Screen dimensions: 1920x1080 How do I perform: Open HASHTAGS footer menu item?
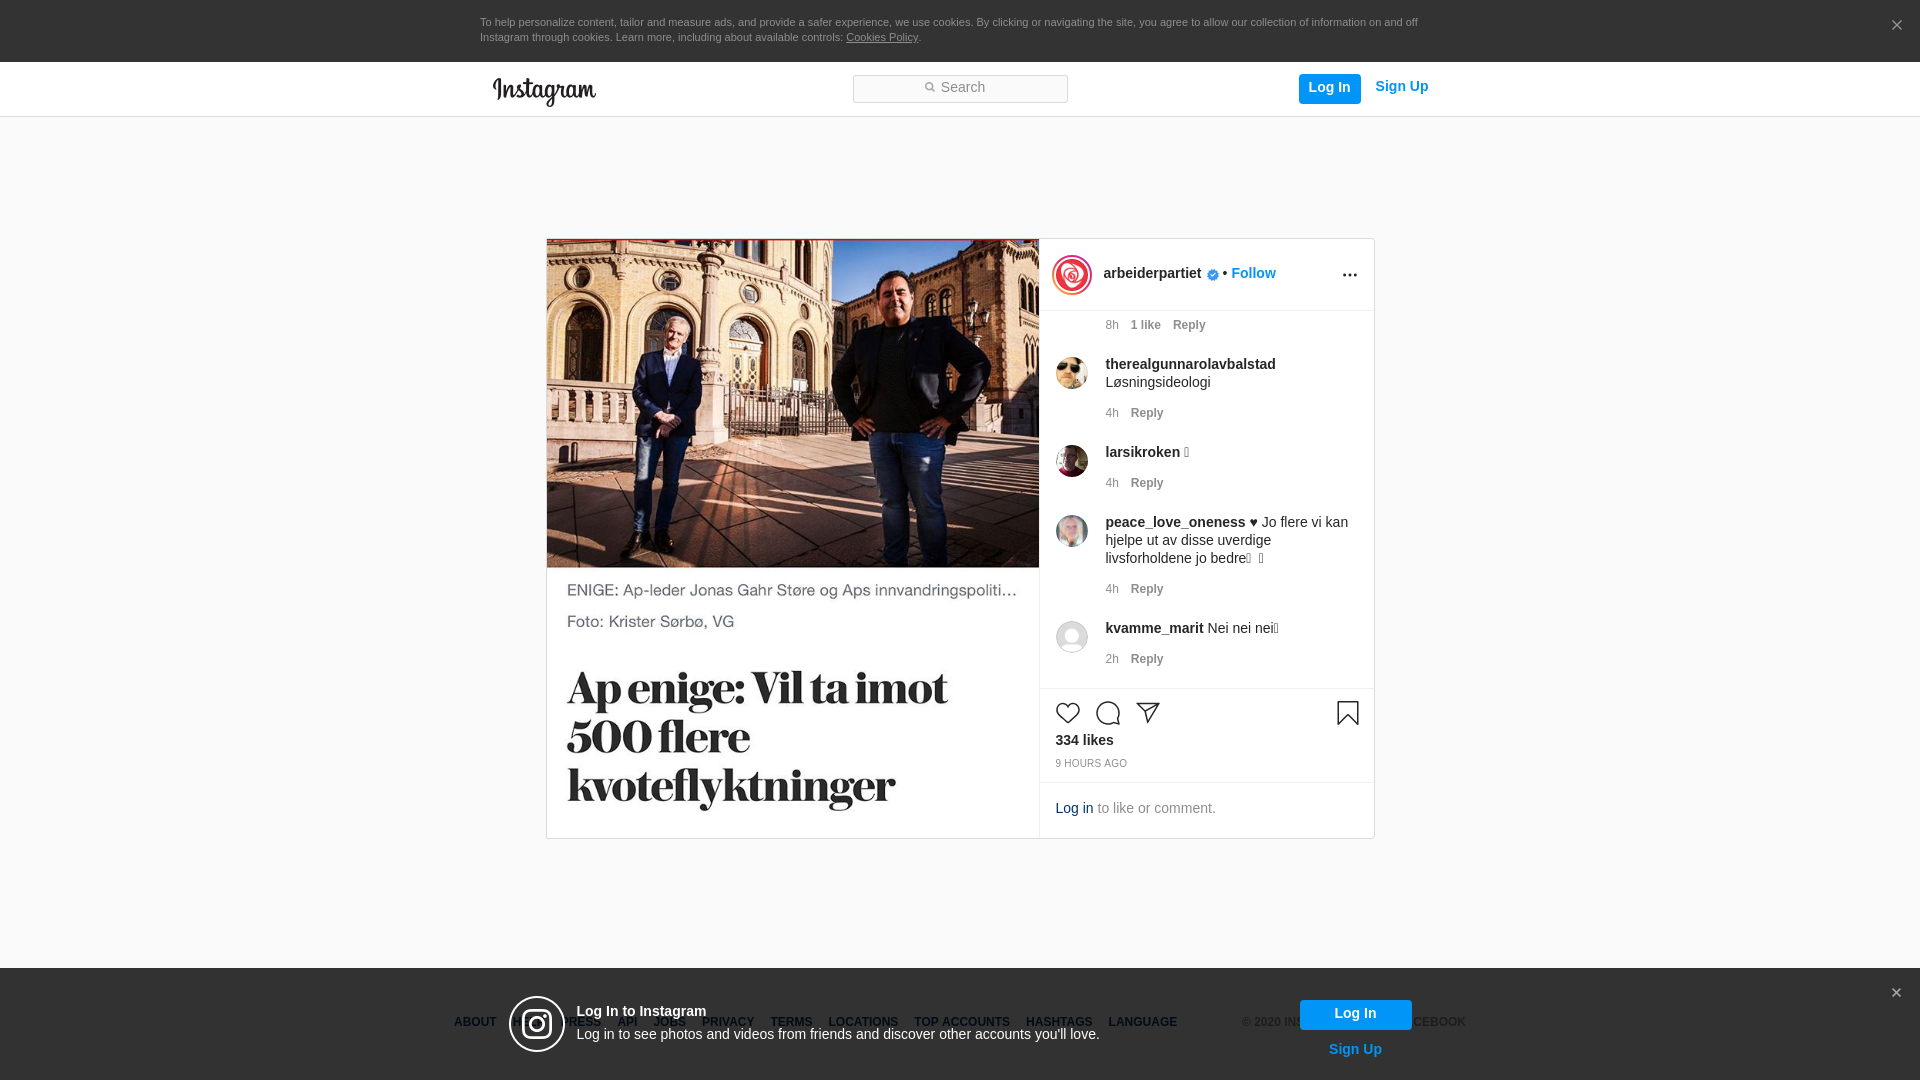click(1058, 1022)
